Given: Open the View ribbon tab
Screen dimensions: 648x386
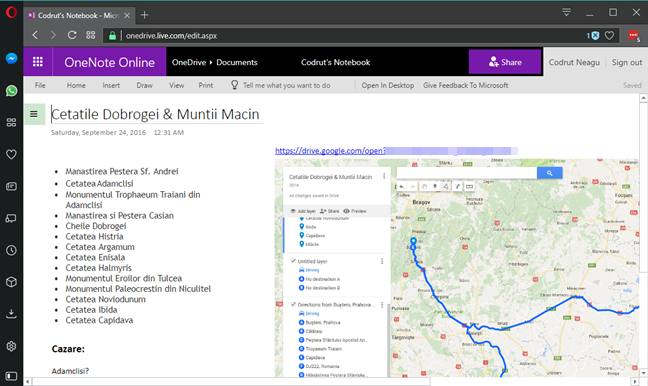Looking at the screenshot, I should 176,85.
